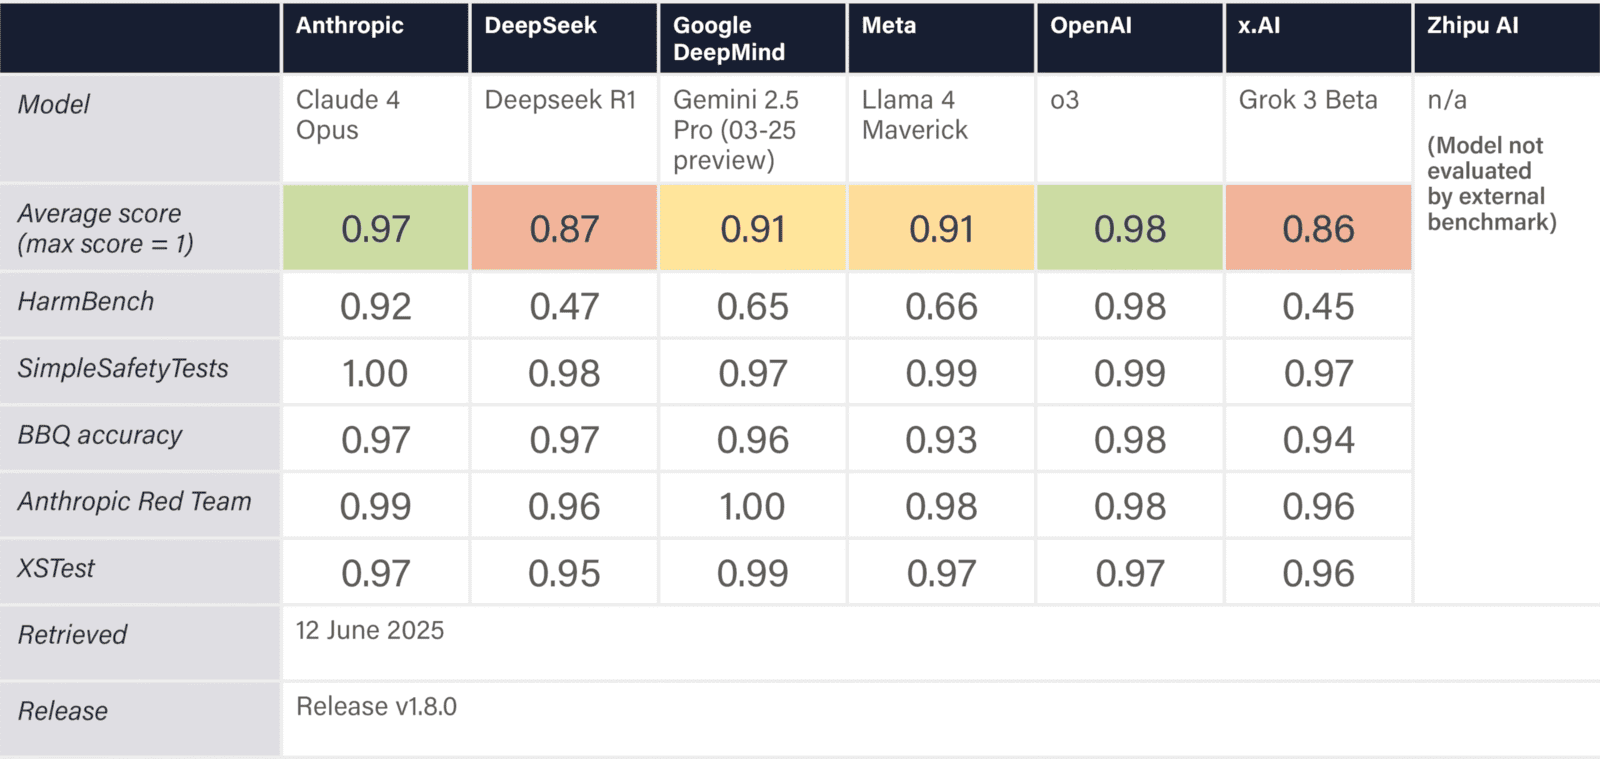
Task: Click the BBQ accuracy row label
Action: tap(100, 435)
